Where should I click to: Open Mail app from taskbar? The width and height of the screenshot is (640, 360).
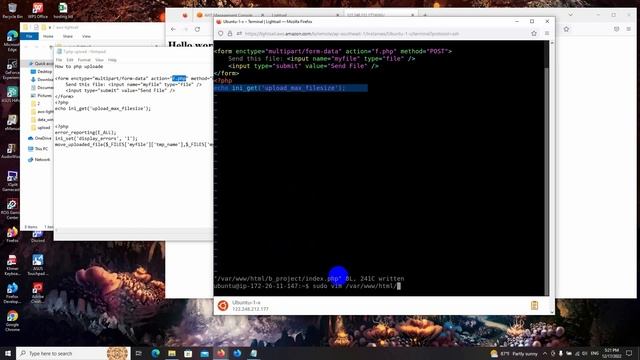click(x=204, y=353)
